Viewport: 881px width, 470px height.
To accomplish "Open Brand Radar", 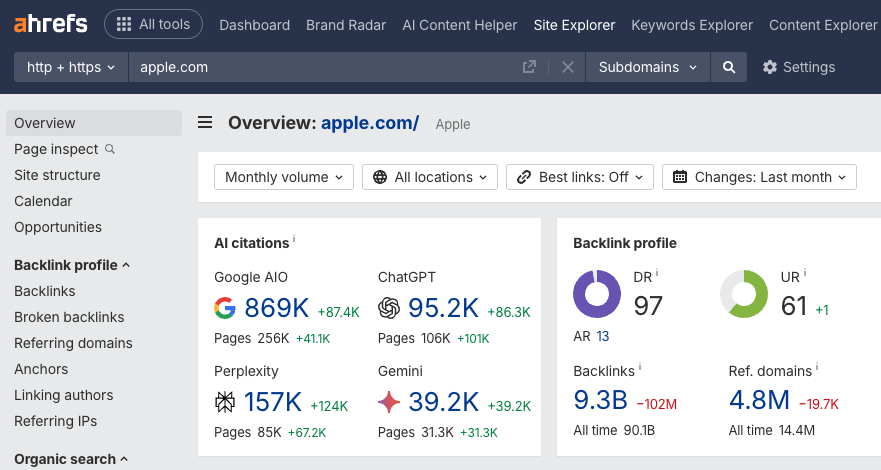I will click(346, 25).
